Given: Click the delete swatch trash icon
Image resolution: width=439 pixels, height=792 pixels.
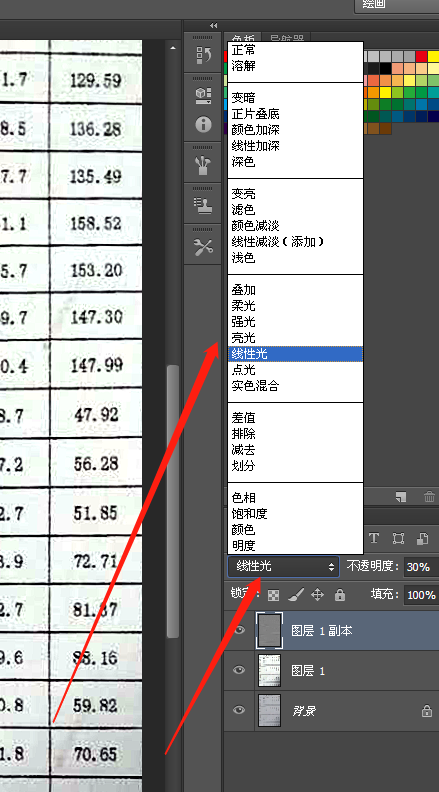Looking at the screenshot, I should [429, 497].
